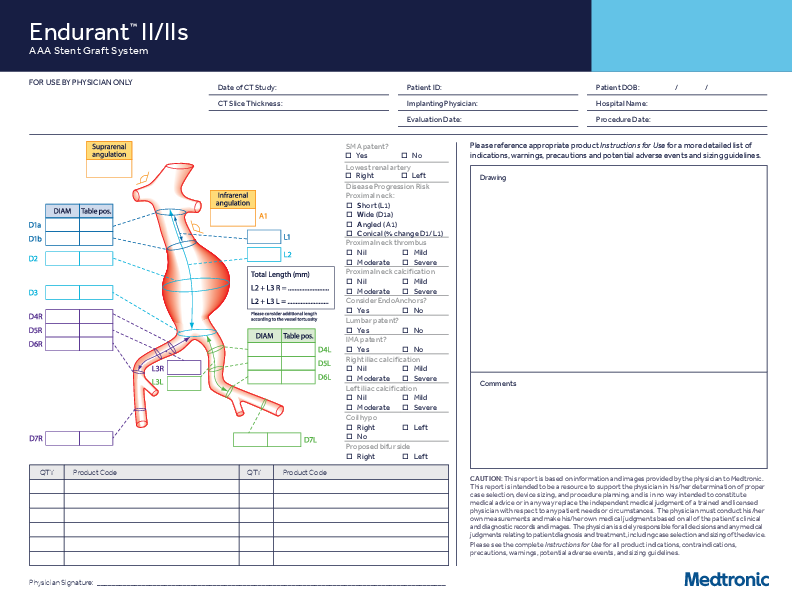Click the Procedure Date field

677,120
